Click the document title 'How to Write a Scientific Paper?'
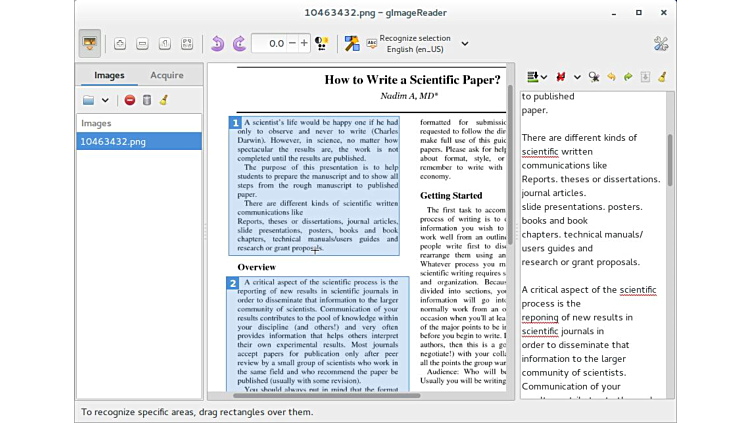752x423 pixels. (412, 80)
